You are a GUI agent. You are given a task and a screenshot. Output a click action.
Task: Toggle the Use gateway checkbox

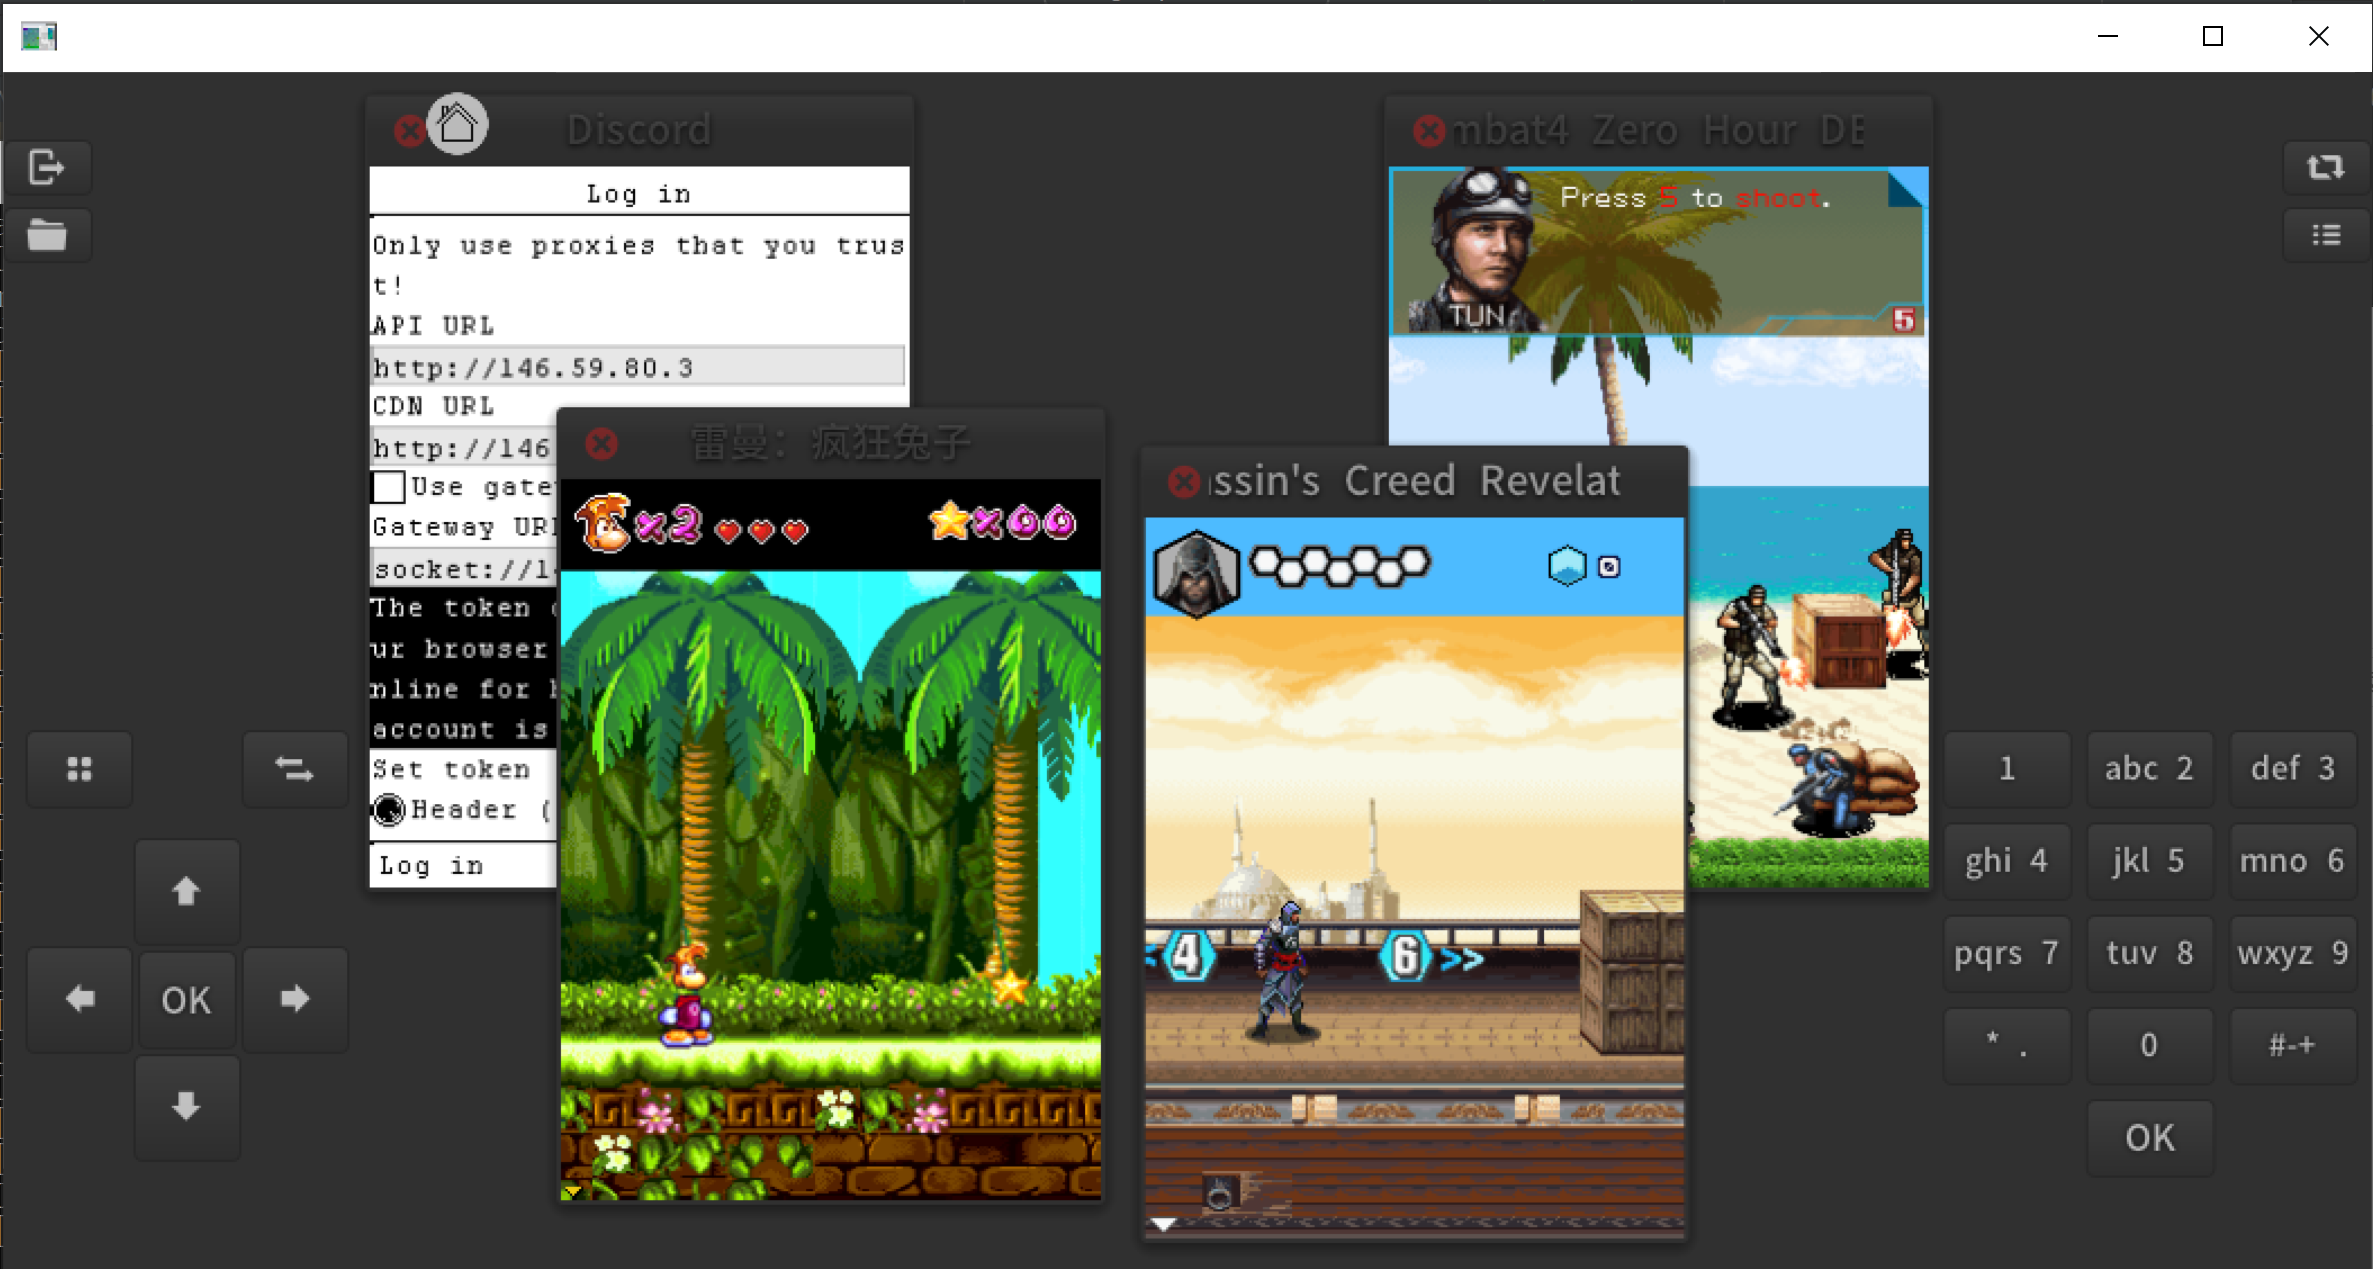click(x=388, y=487)
